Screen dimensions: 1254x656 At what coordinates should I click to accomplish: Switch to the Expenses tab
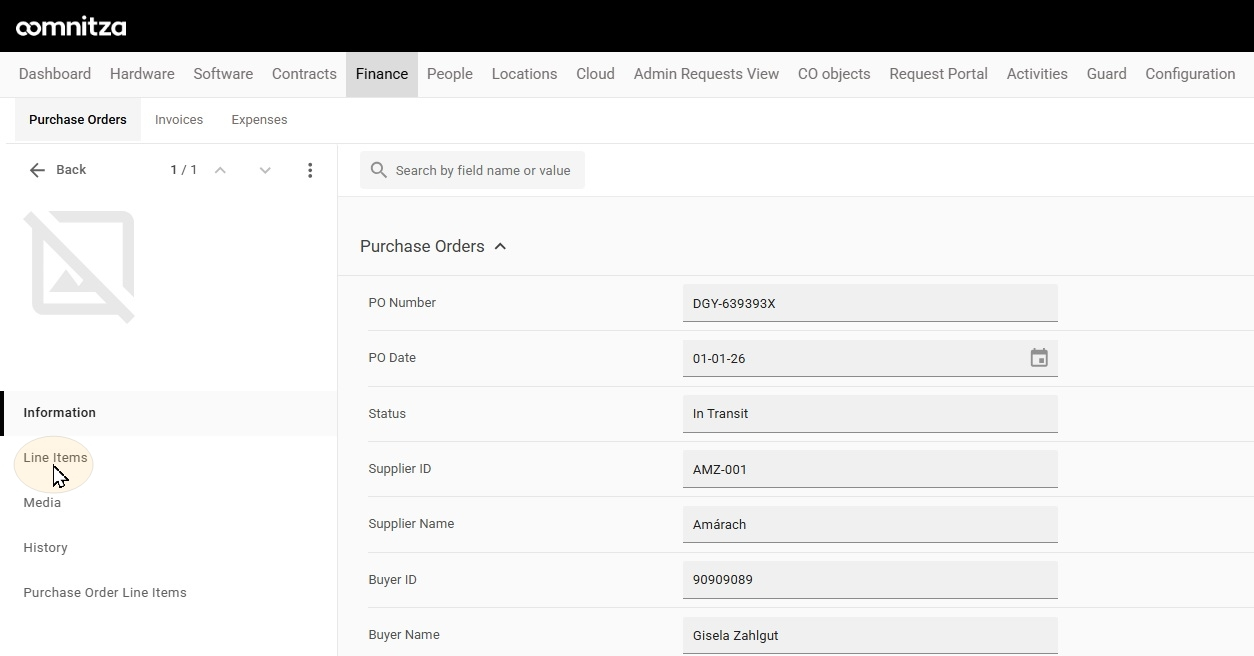coord(259,120)
